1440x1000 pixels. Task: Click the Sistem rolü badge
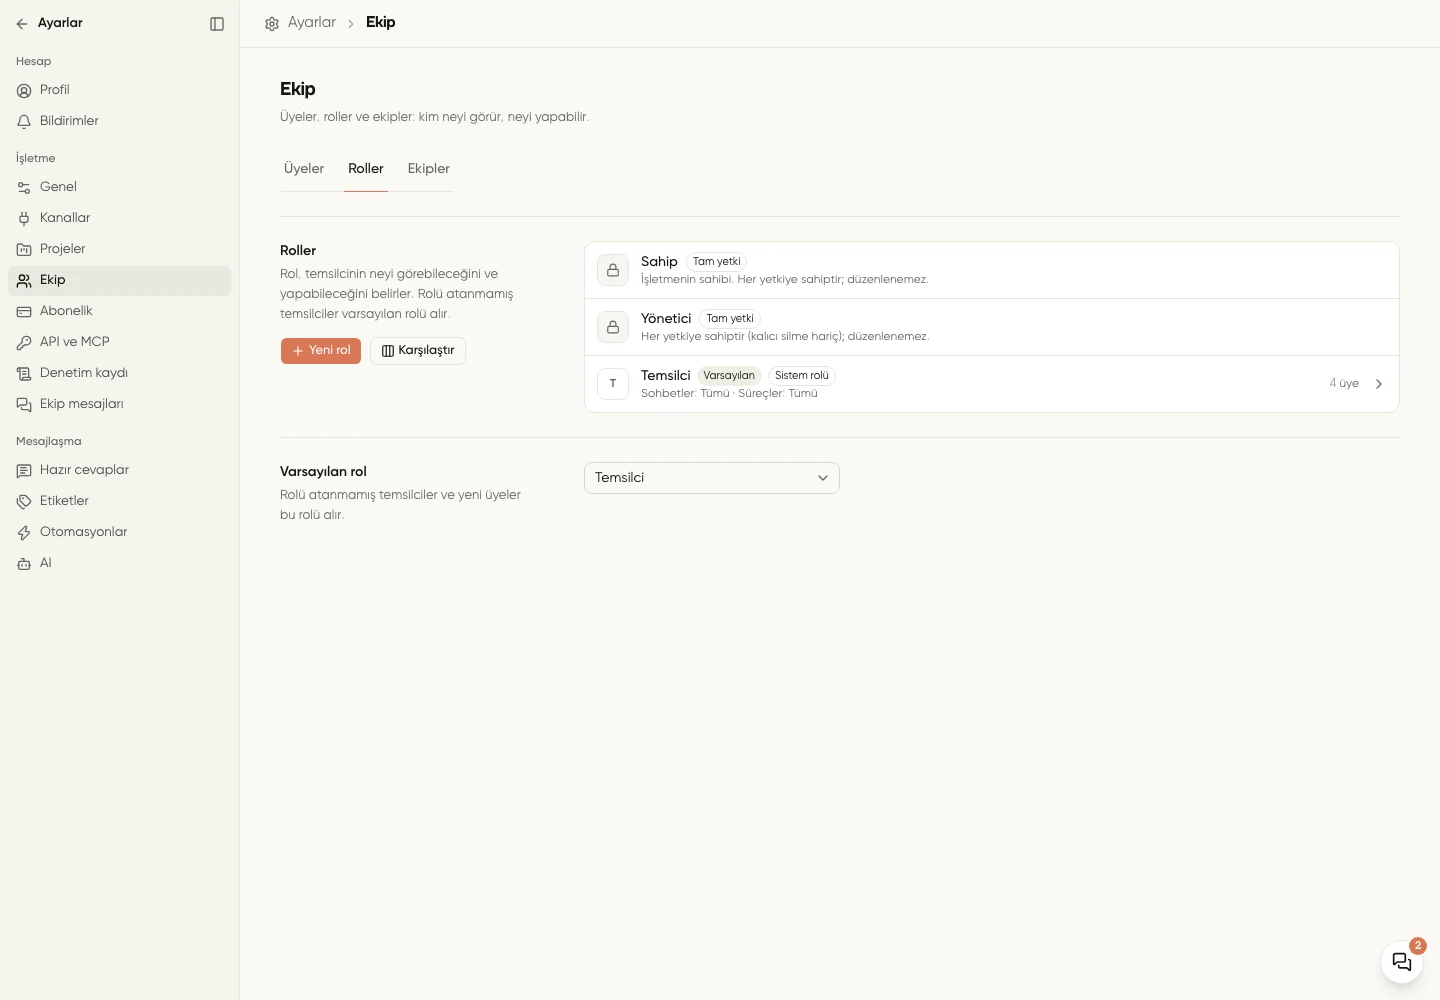[x=802, y=376]
